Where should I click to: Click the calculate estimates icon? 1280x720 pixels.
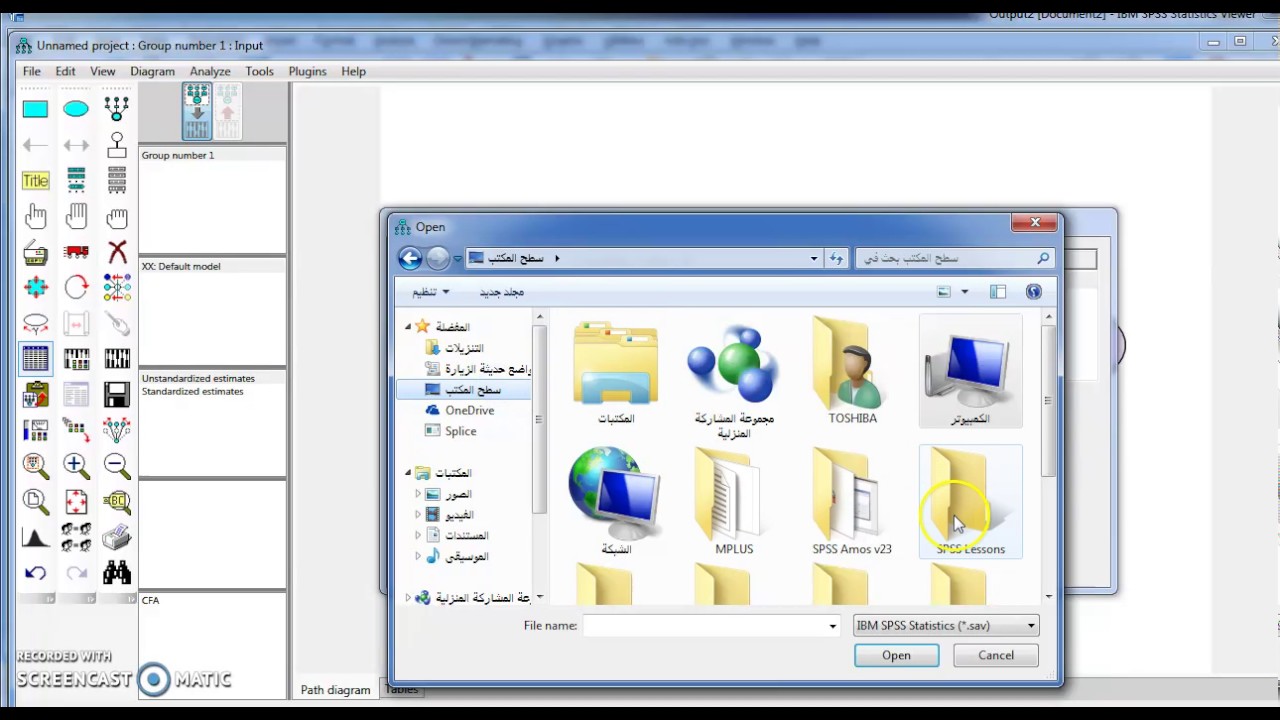117,359
